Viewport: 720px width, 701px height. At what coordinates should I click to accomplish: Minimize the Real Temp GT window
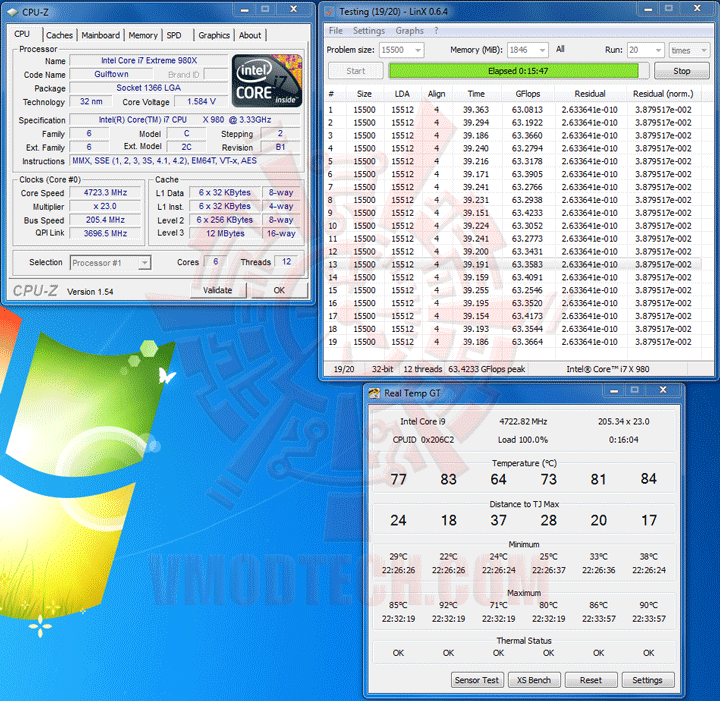(x=614, y=390)
